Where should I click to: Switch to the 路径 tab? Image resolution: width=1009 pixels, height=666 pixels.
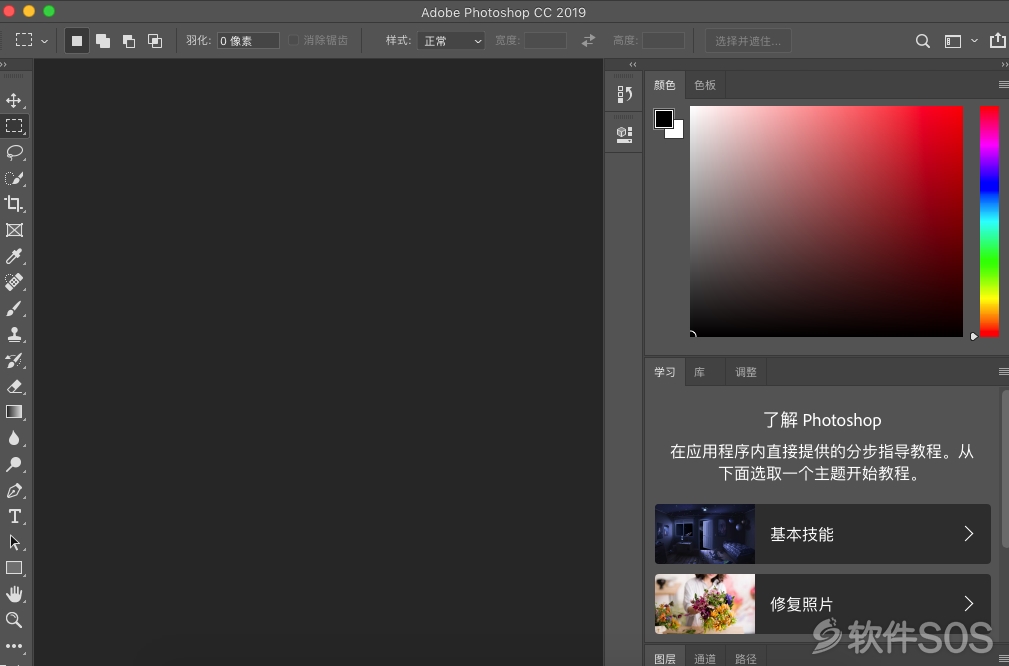(745, 658)
